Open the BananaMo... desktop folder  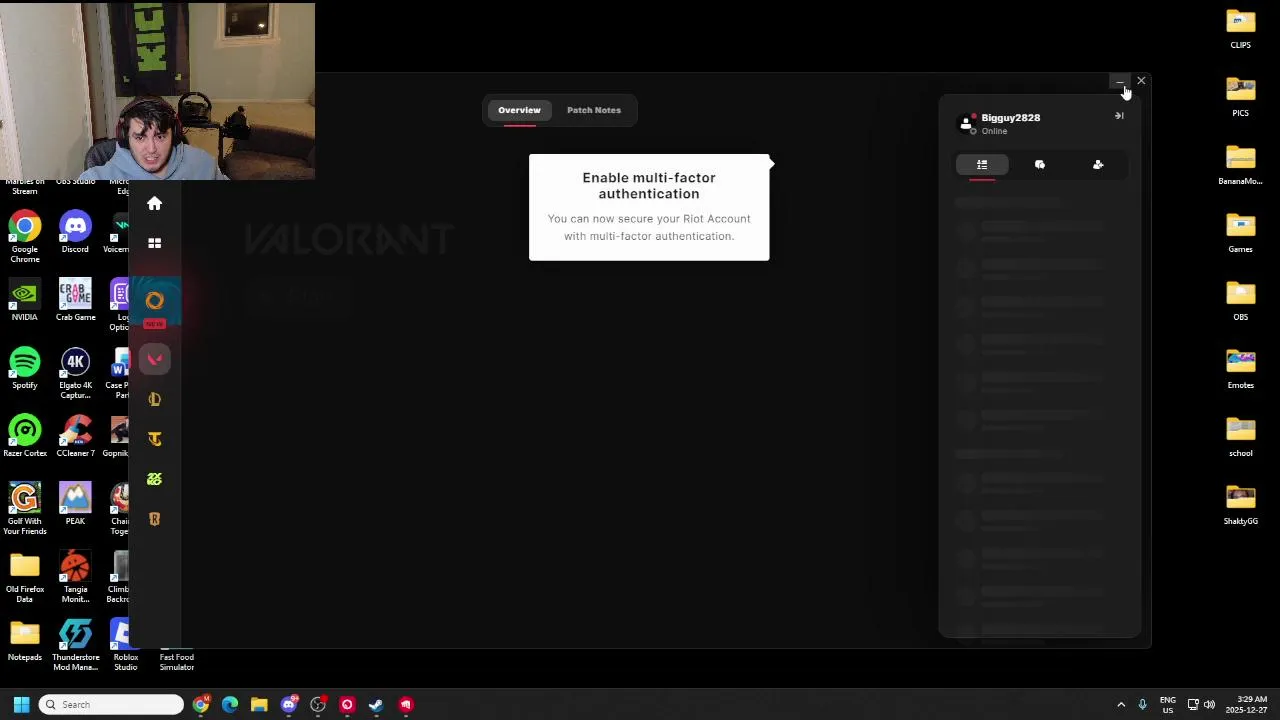click(1240, 164)
